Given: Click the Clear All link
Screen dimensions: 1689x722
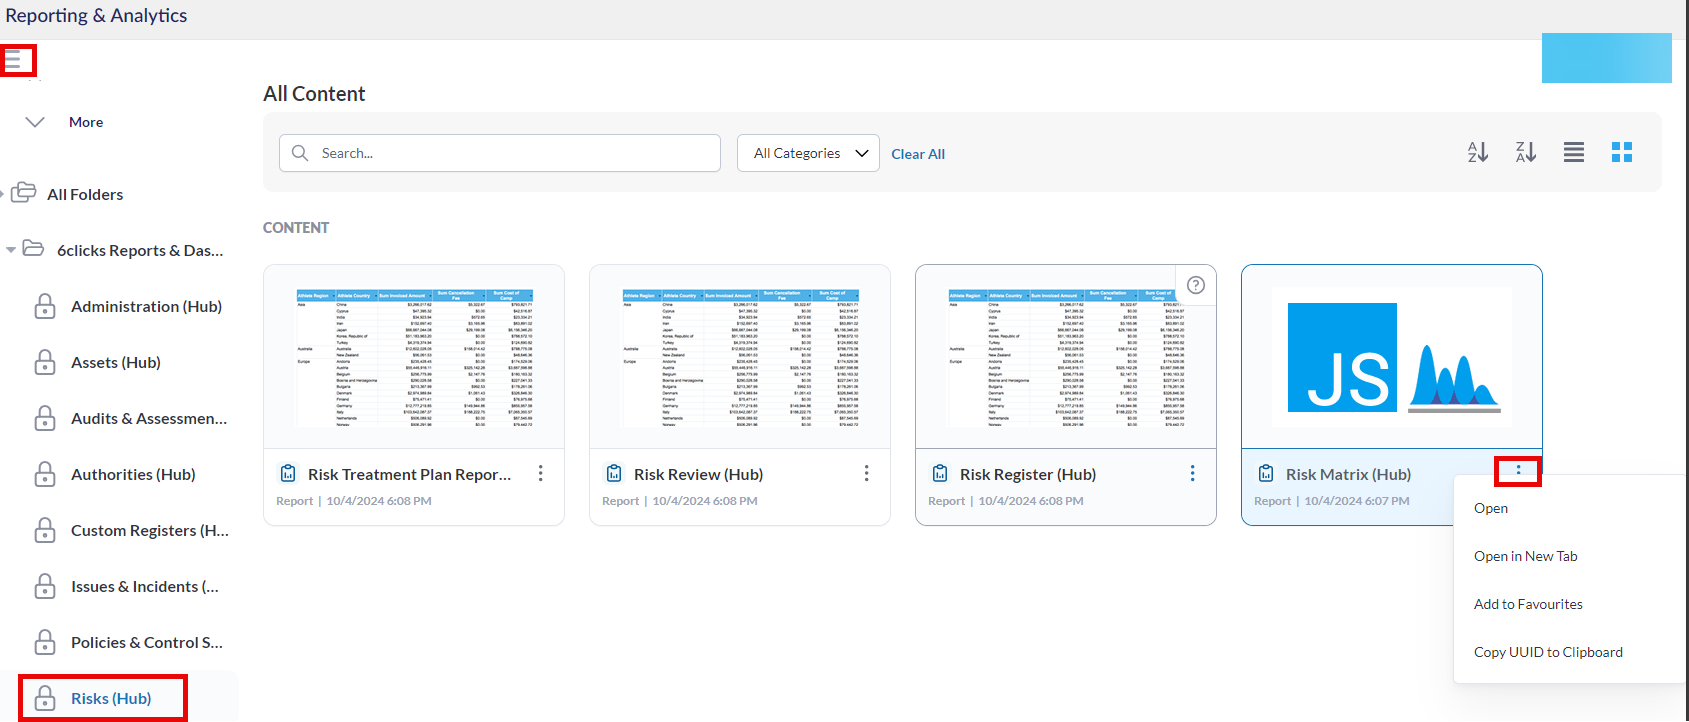Looking at the screenshot, I should click(x=918, y=154).
